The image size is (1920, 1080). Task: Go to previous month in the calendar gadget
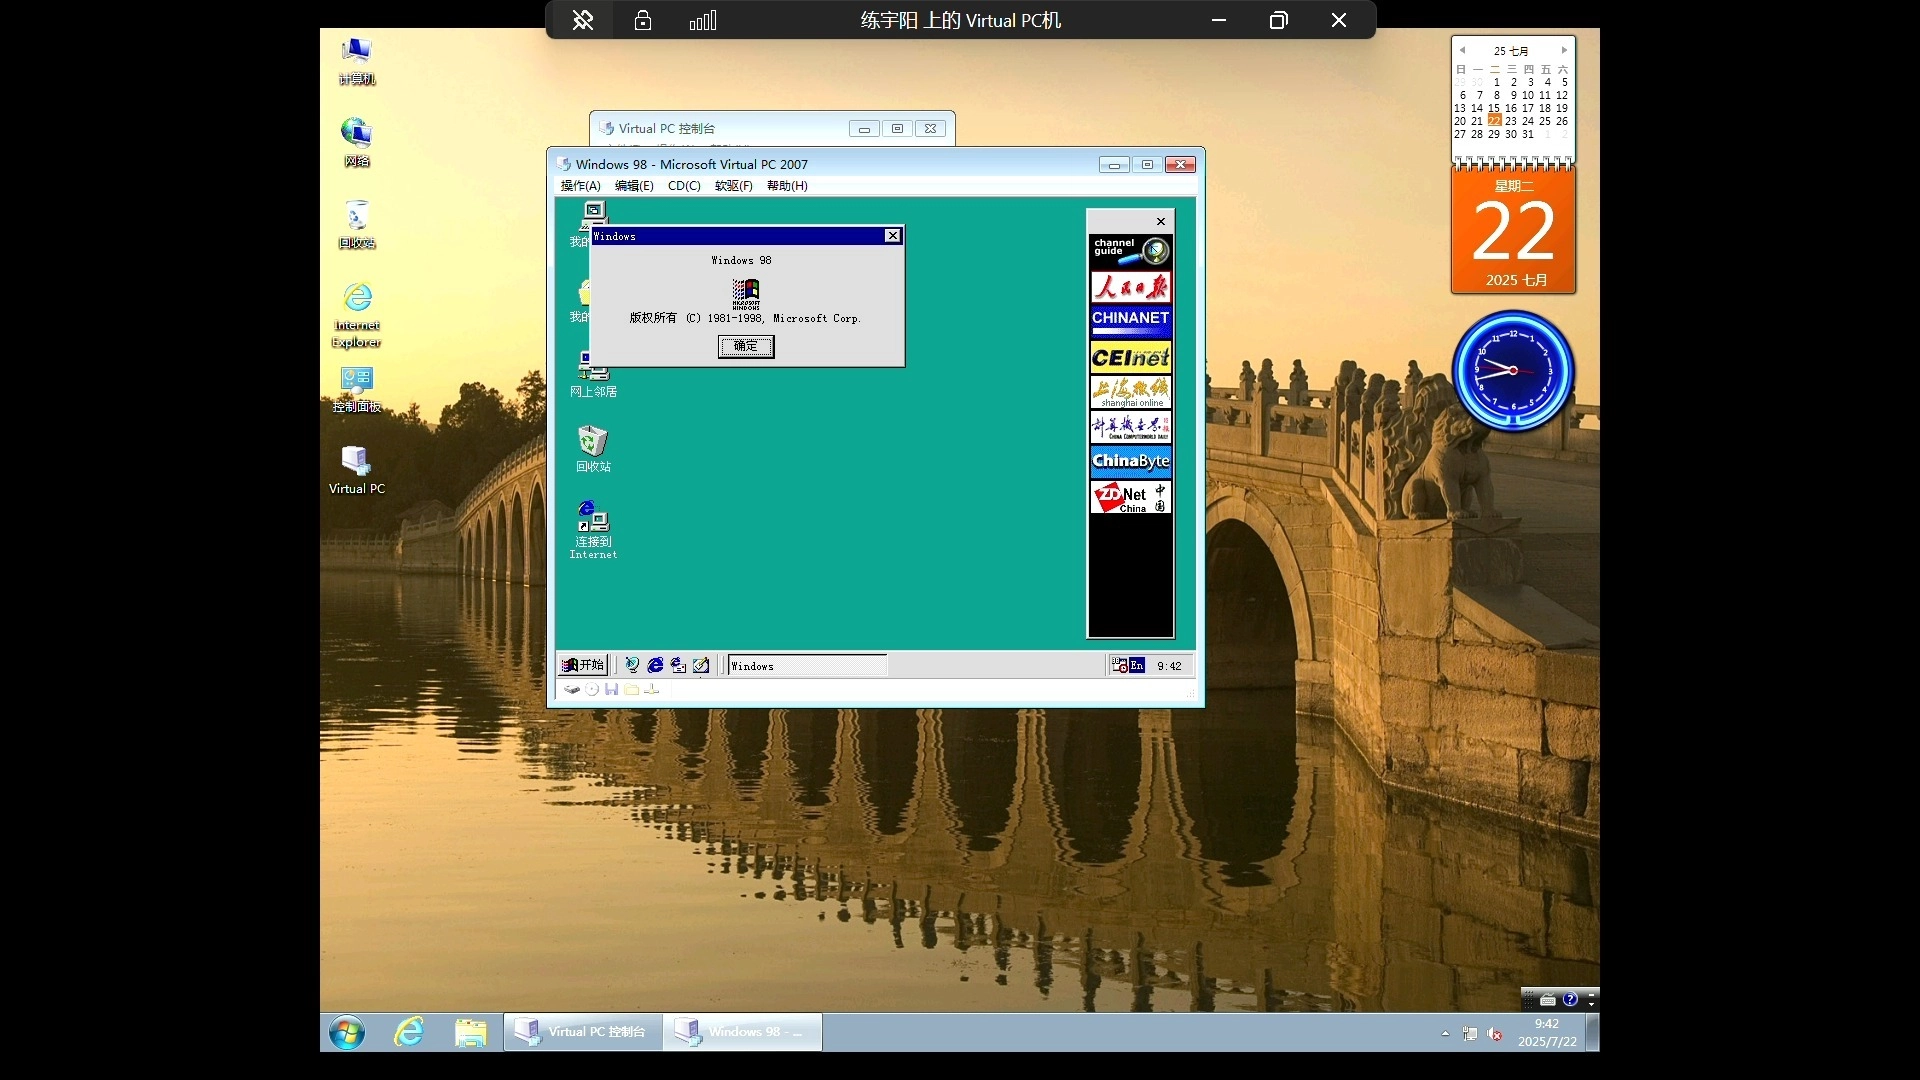coord(1462,50)
